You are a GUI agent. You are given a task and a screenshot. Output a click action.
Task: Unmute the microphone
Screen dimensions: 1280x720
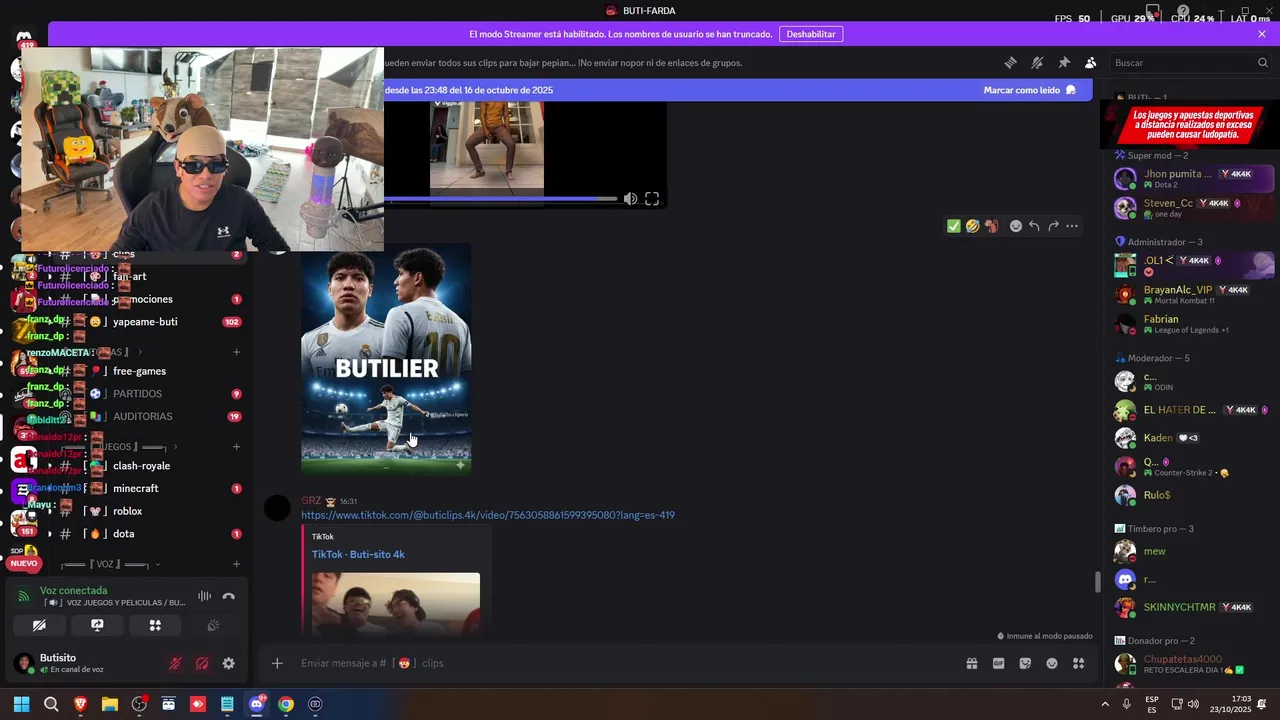175,663
